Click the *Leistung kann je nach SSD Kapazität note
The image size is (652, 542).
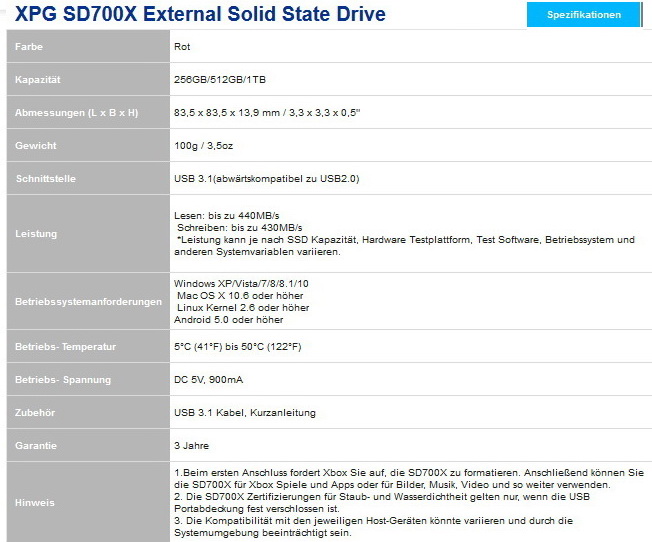[x=404, y=245]
